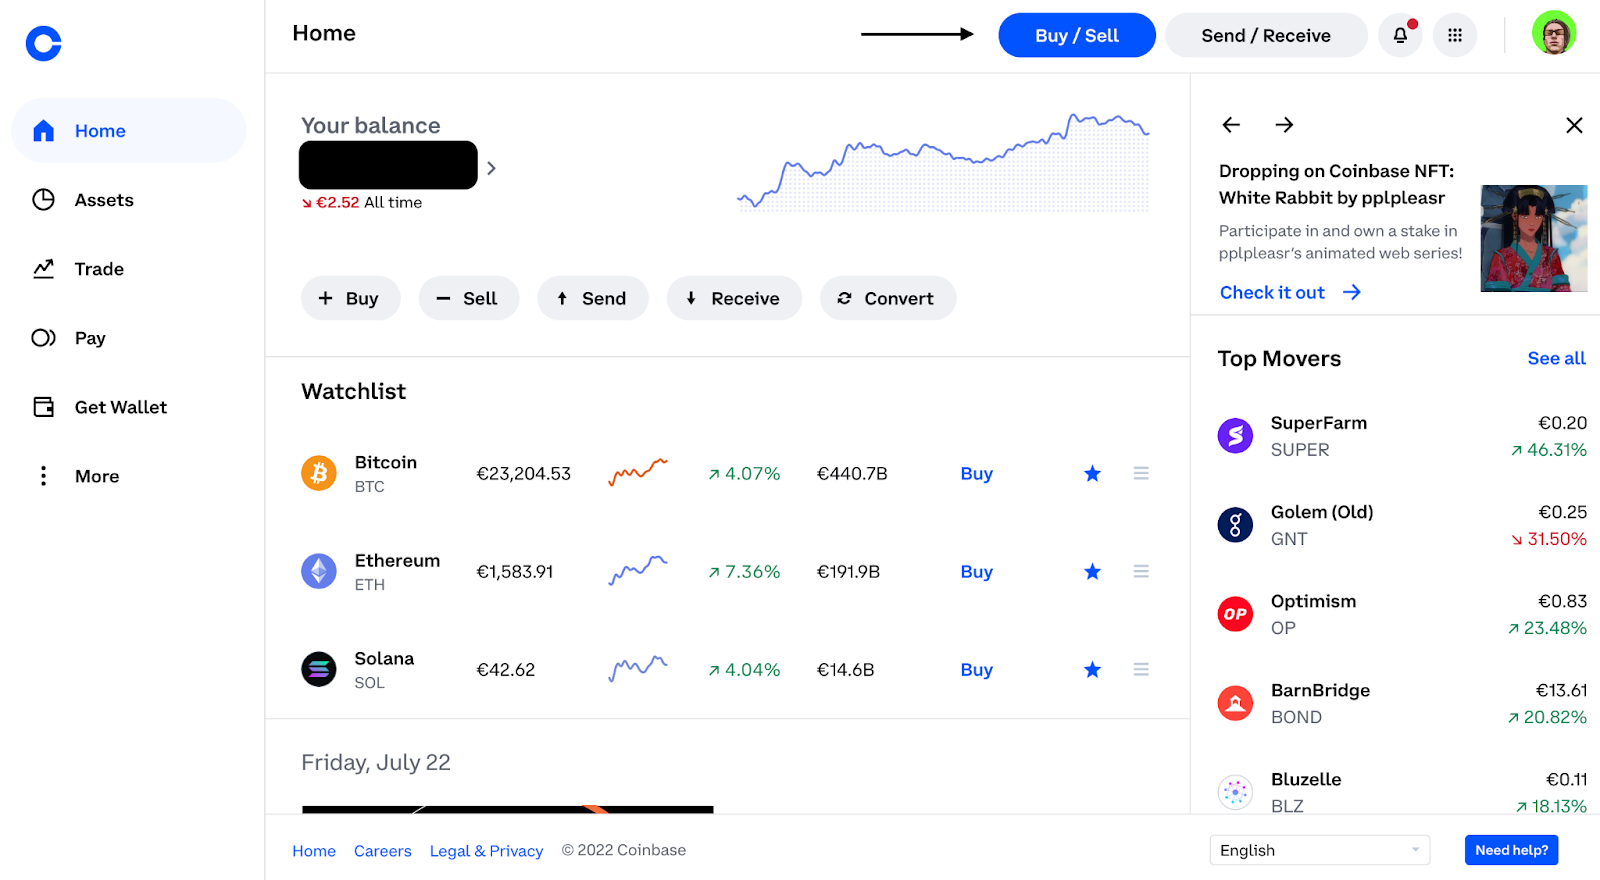Unstar Solana from watchlist

pyautogui.click(x=1092, y=669)
